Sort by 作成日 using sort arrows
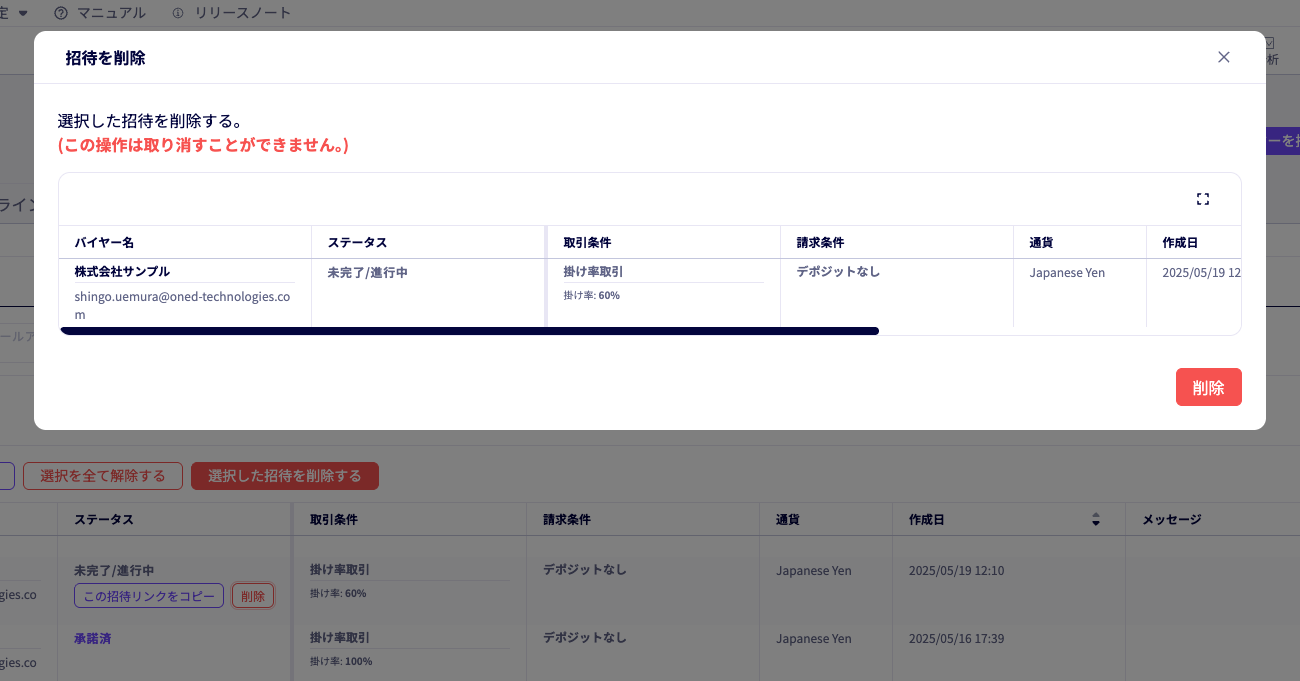Viewport: 1300px width, 681px height. coord(1096,519)
